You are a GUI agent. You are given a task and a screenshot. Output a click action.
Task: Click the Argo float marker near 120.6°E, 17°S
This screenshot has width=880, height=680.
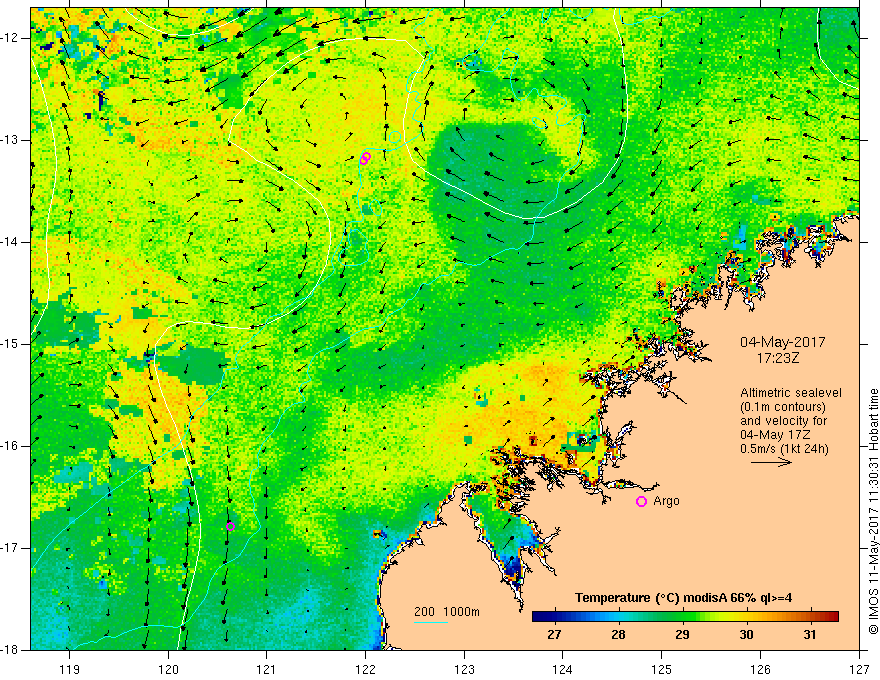(x=230, y=526)
